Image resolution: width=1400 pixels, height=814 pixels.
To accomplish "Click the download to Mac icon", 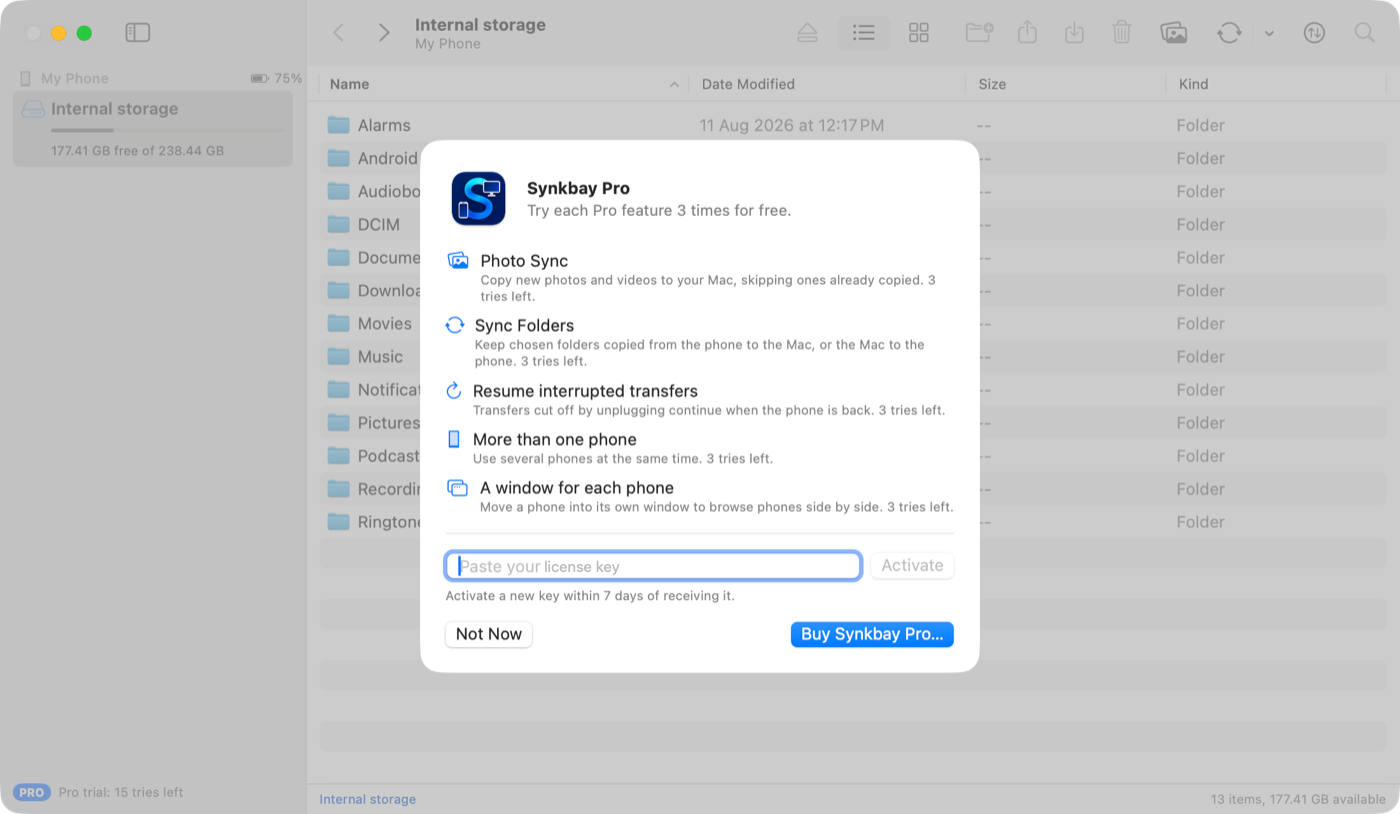I will coord(1074,33).
